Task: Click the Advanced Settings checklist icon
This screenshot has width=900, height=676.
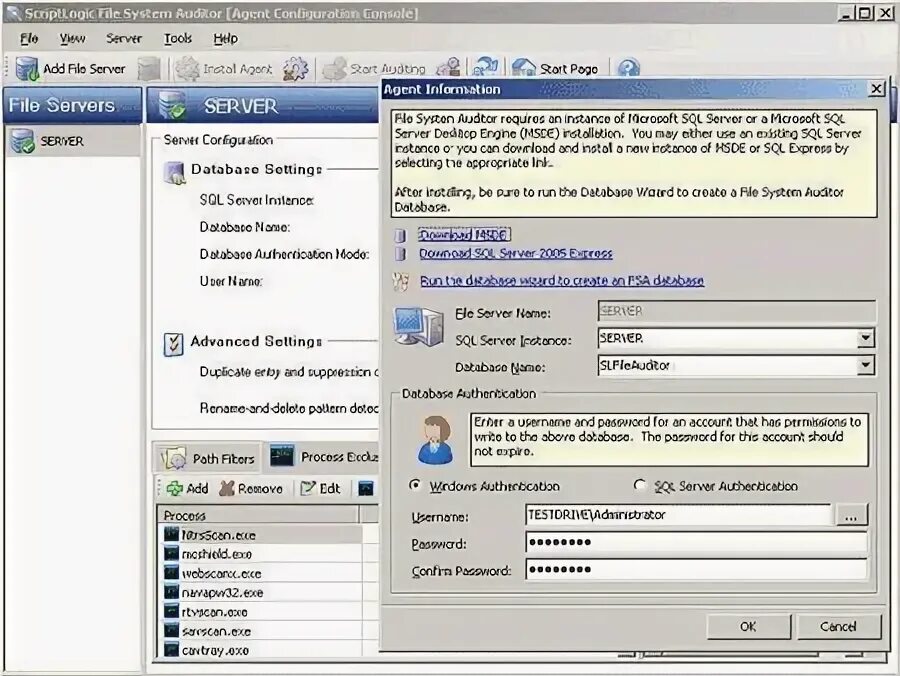Action: 173,344
